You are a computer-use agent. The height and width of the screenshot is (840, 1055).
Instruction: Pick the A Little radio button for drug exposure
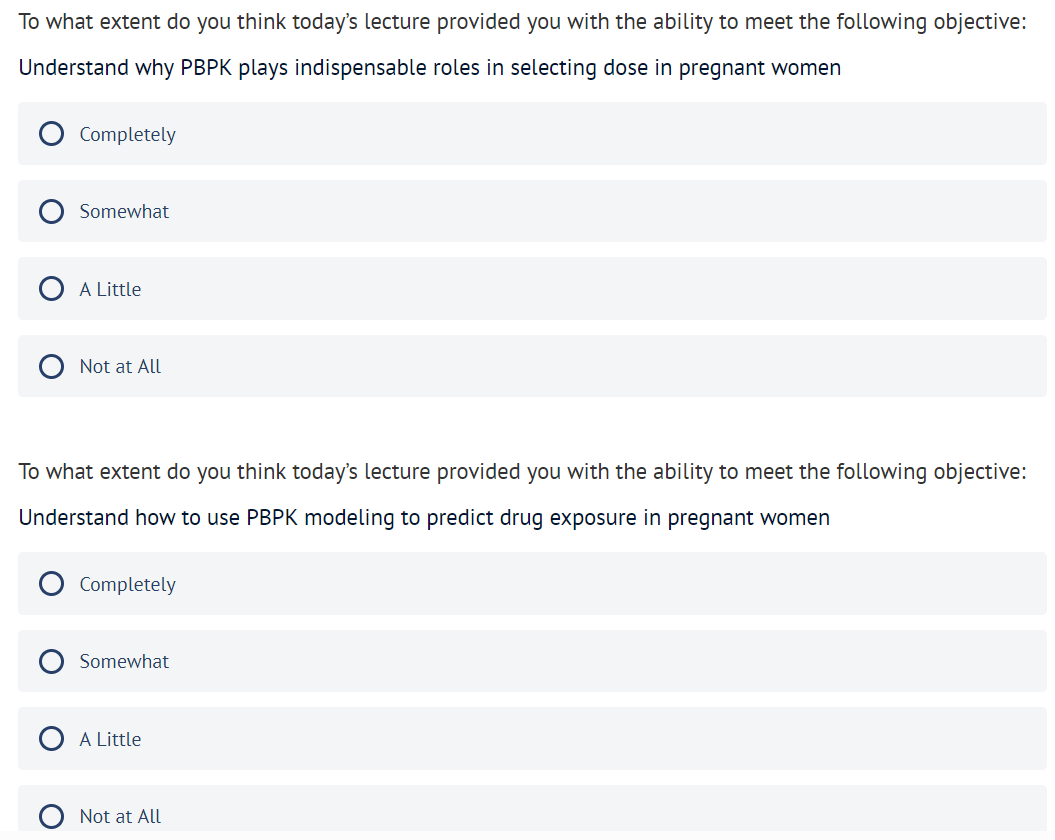pos(52,739)
